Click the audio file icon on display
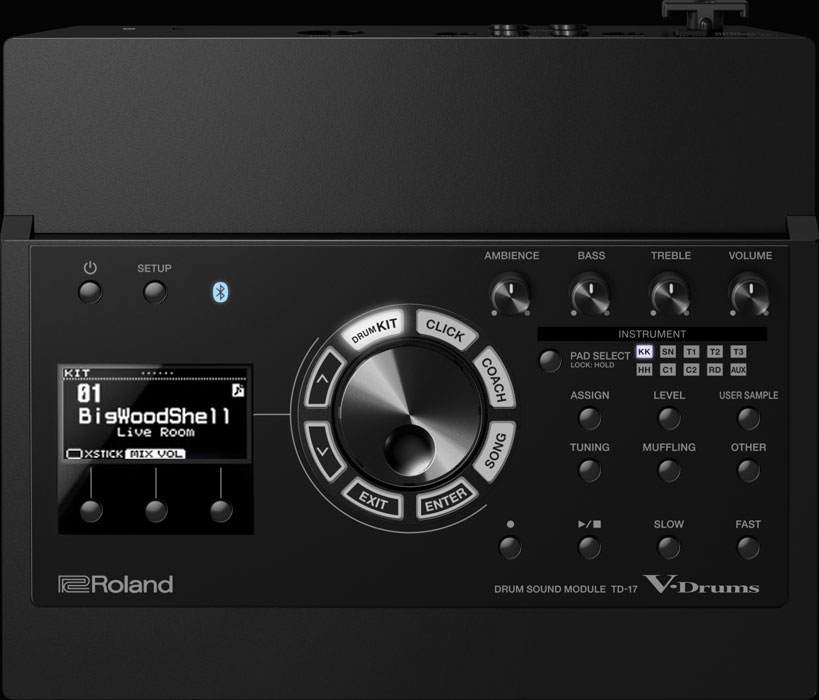Screen dimensions: 819x700 click(238, 390)
